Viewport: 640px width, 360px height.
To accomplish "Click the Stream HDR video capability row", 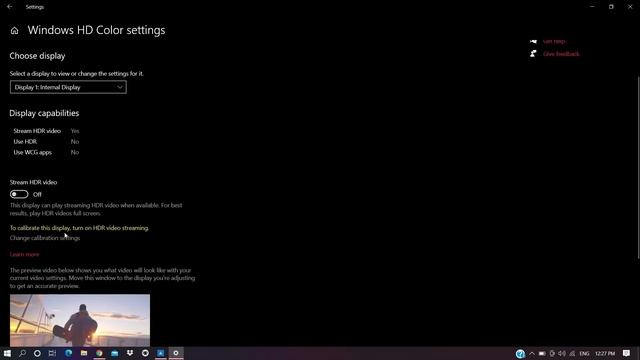I will (46, 131).
